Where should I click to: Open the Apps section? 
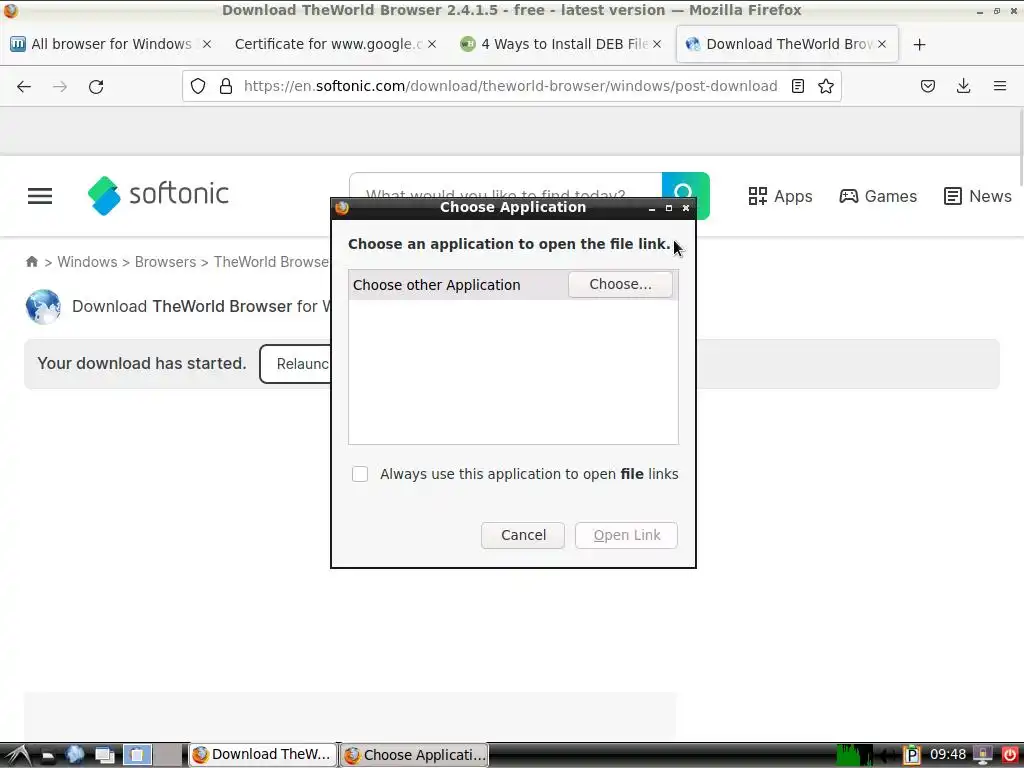[780, 196]
